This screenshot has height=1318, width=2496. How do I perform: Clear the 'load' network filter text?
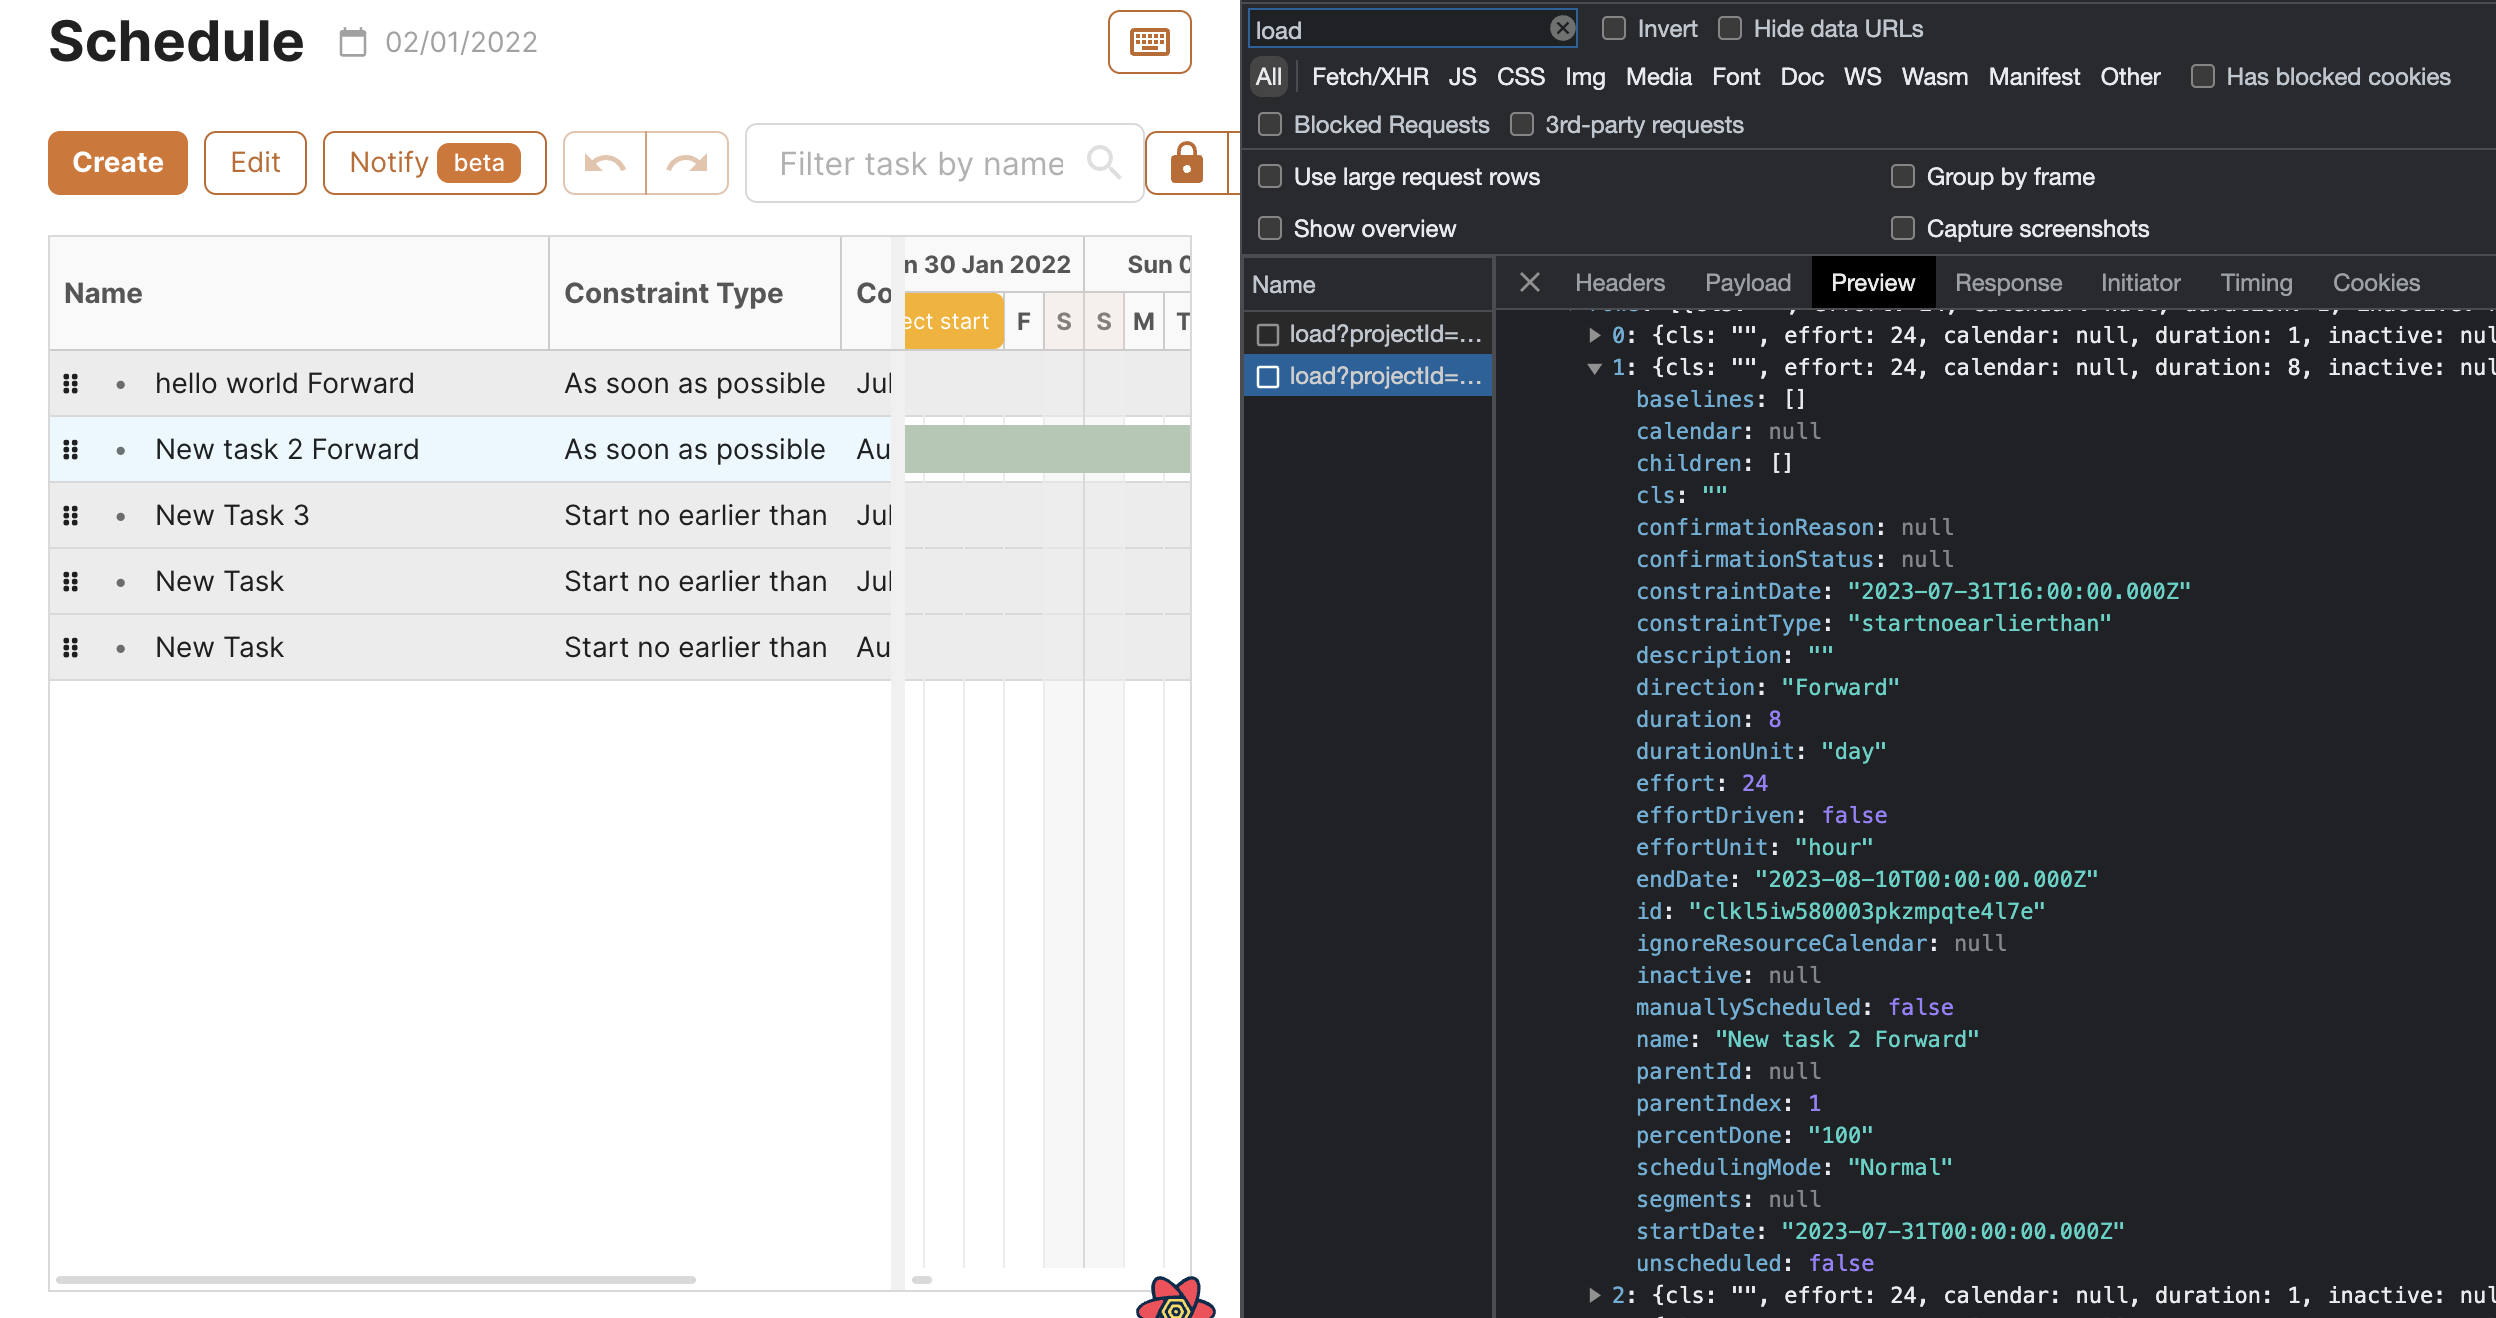[1562, 28]
